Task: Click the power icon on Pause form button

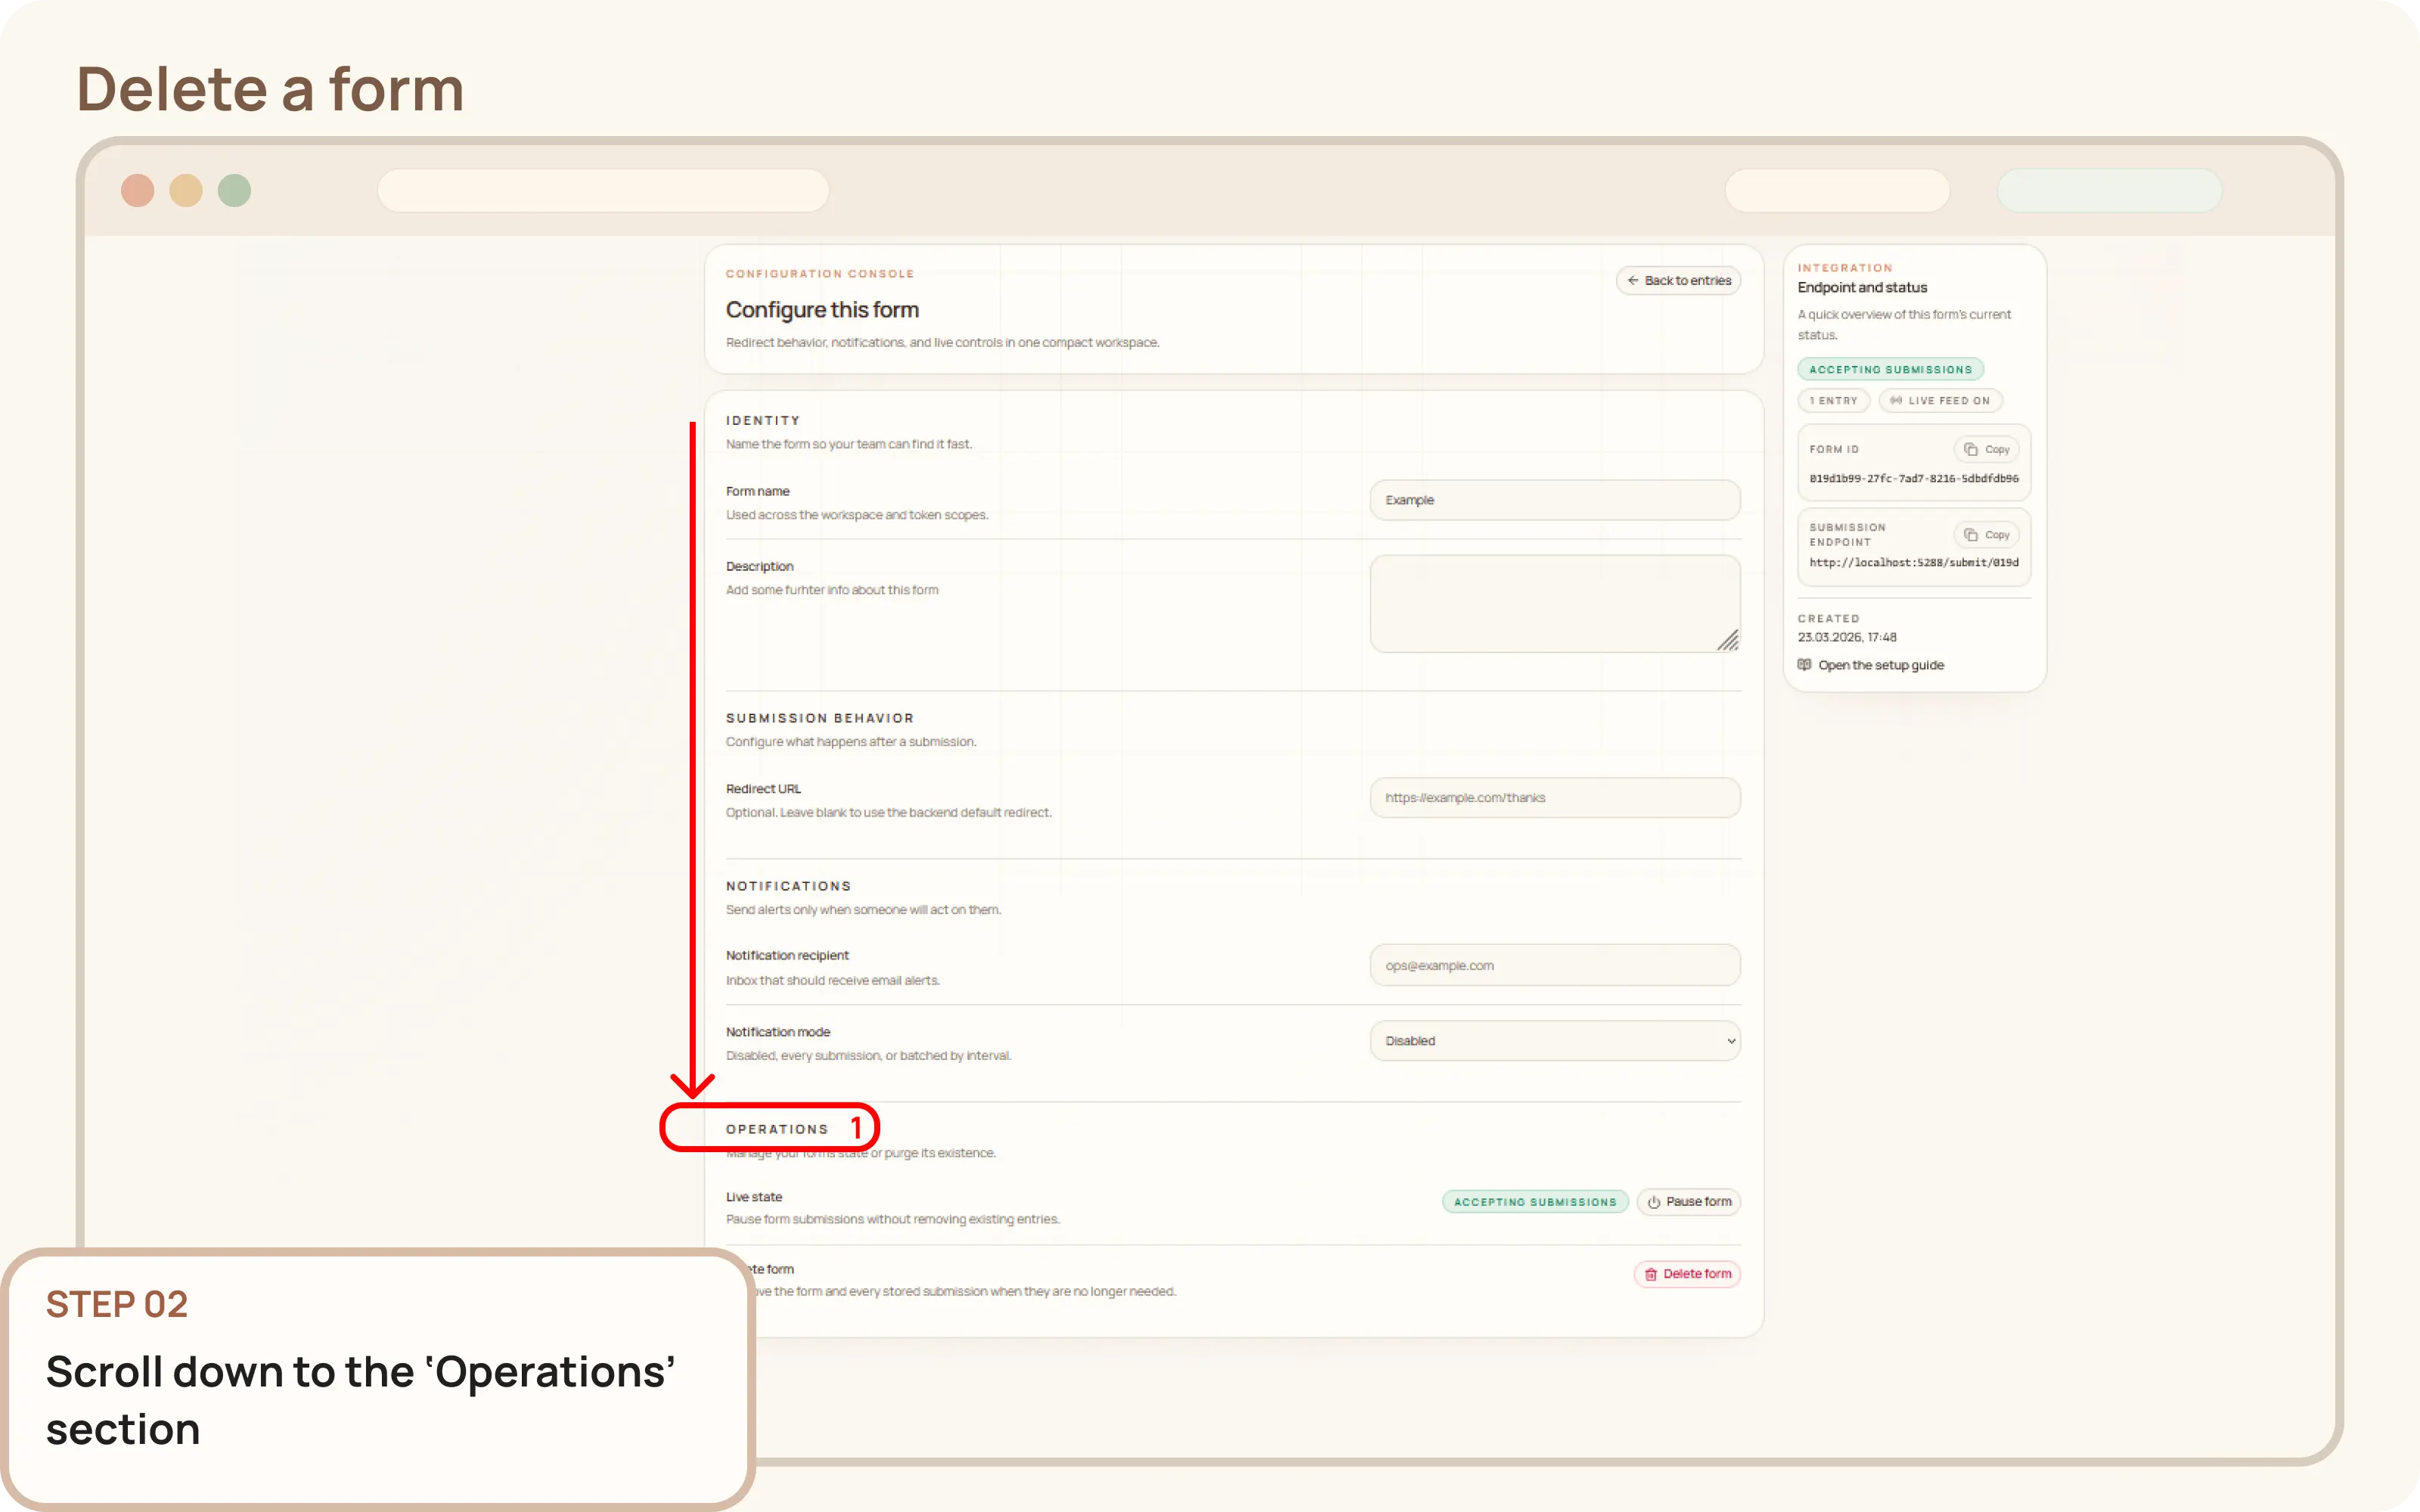Action: (1654, 1202)
